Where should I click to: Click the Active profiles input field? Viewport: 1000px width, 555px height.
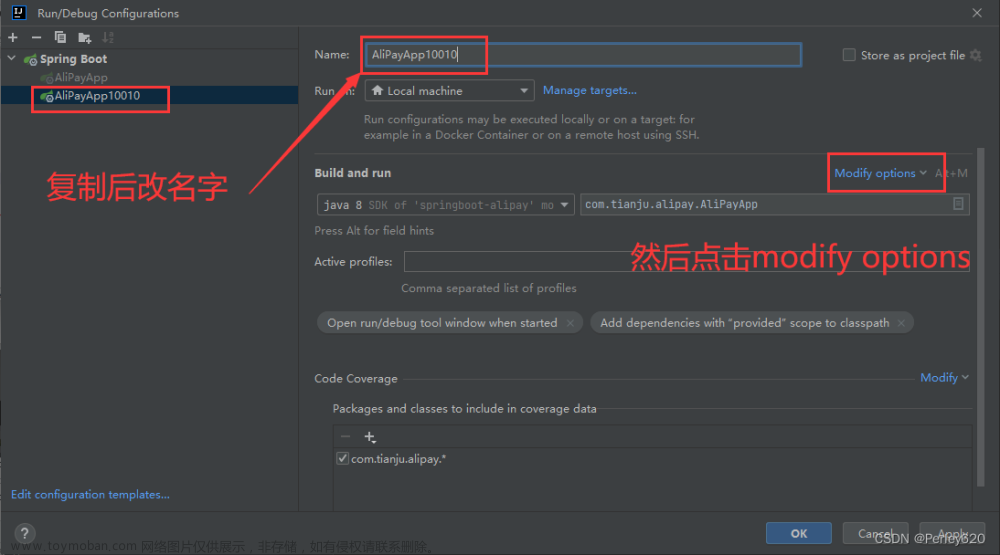686,262
